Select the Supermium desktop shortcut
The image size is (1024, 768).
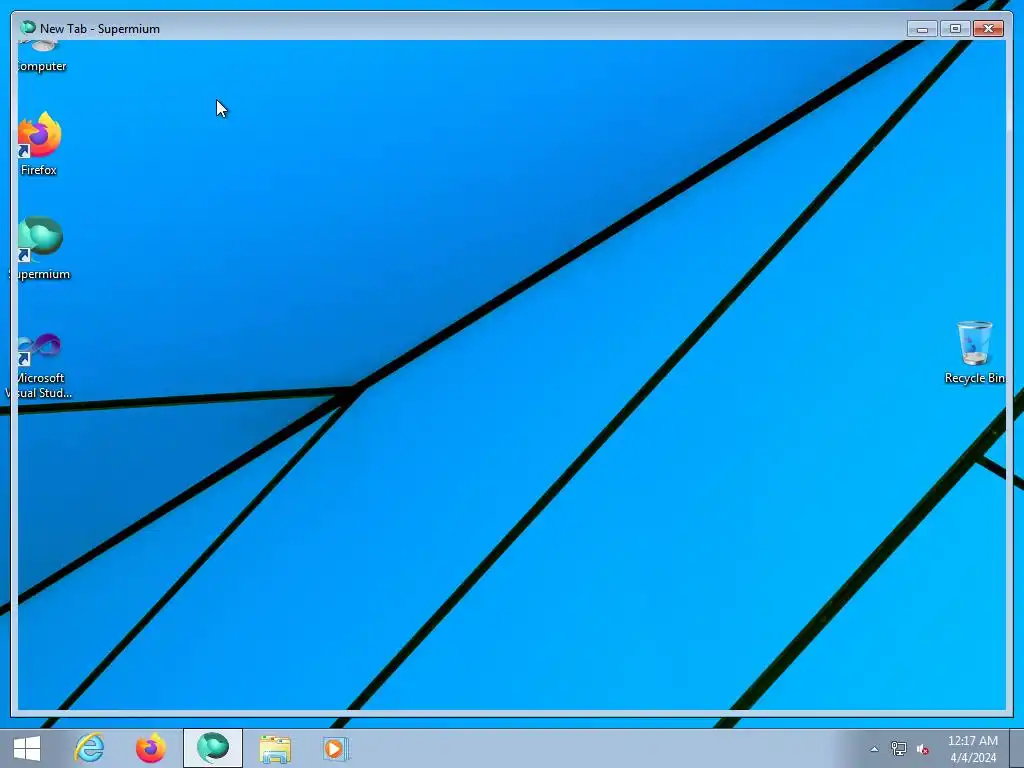tap(39, 248)
